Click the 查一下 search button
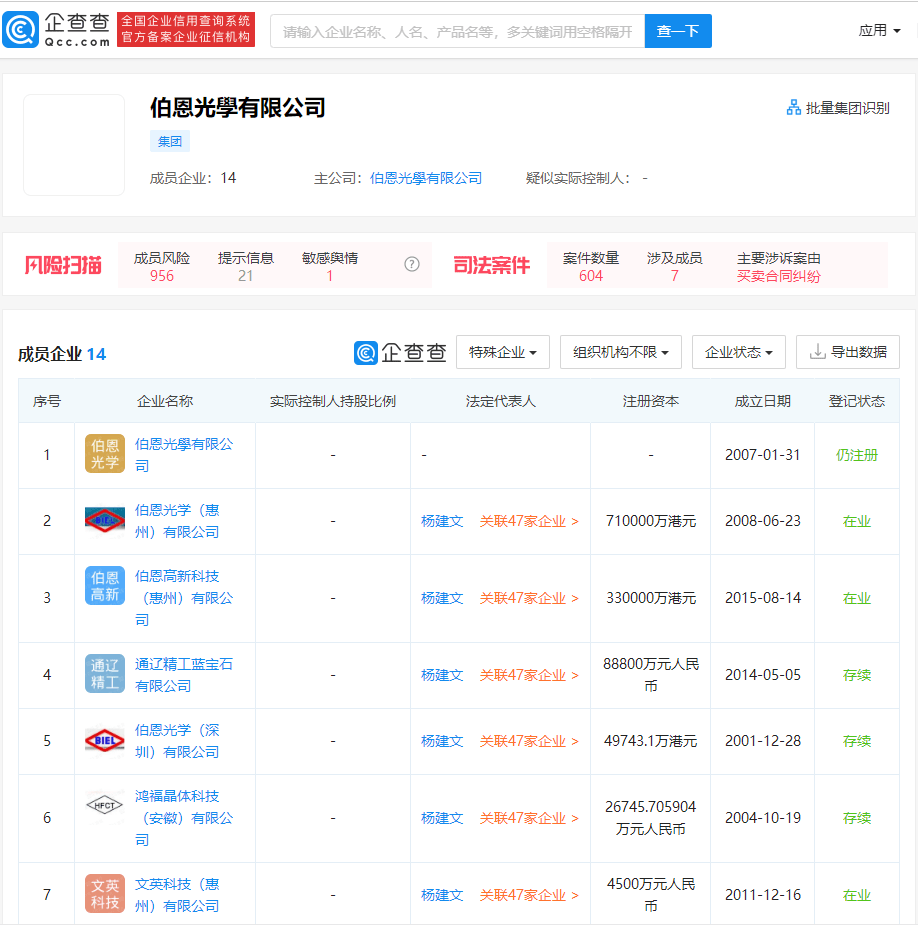 point(678,31)
